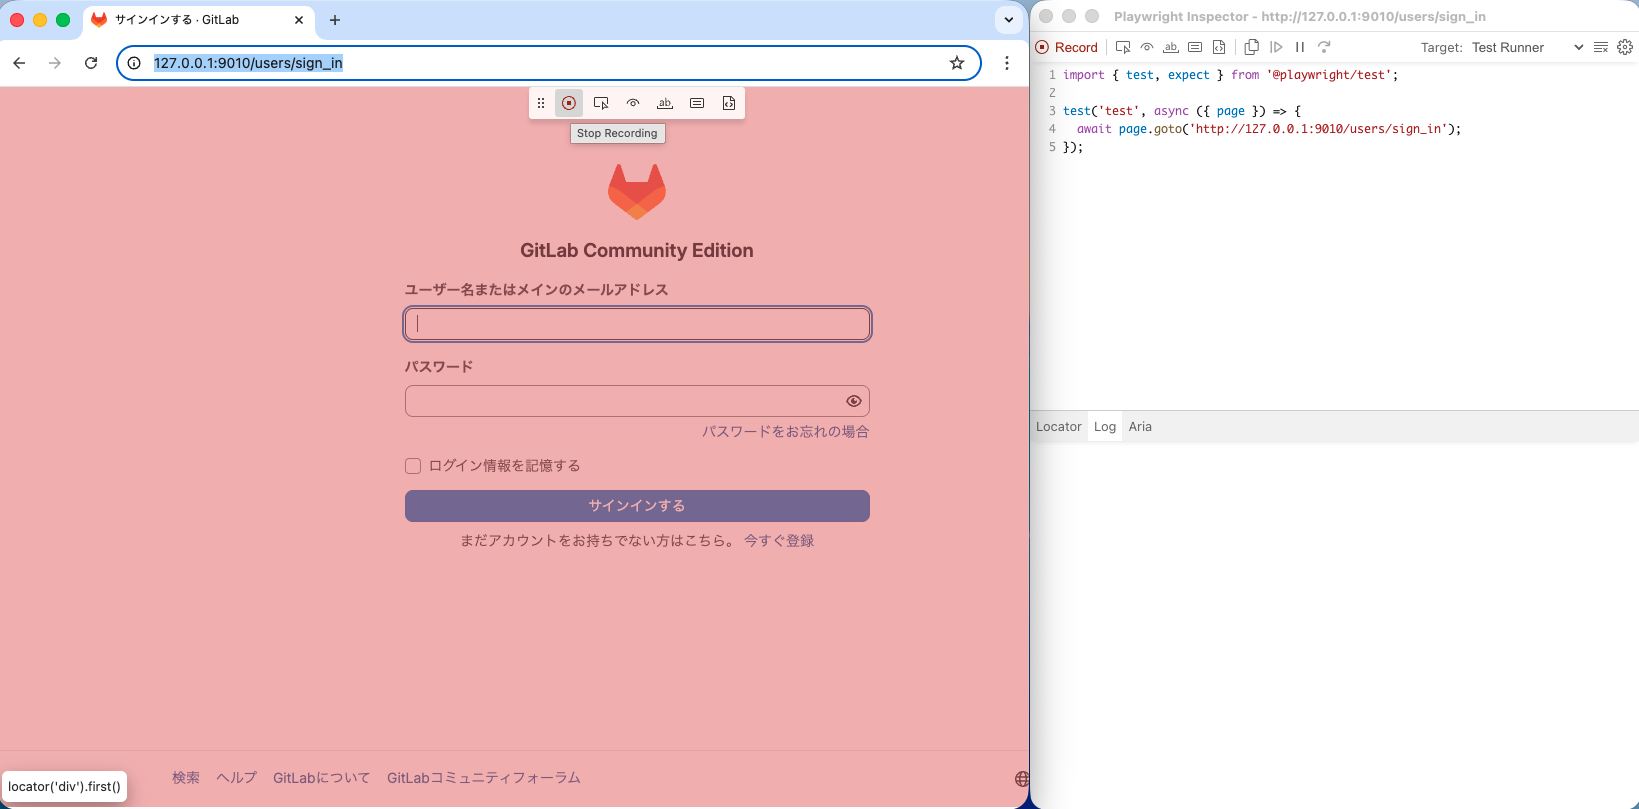View site information icon in address bar
Viewport: 1639px width, 809px height.
pos(134,63)
